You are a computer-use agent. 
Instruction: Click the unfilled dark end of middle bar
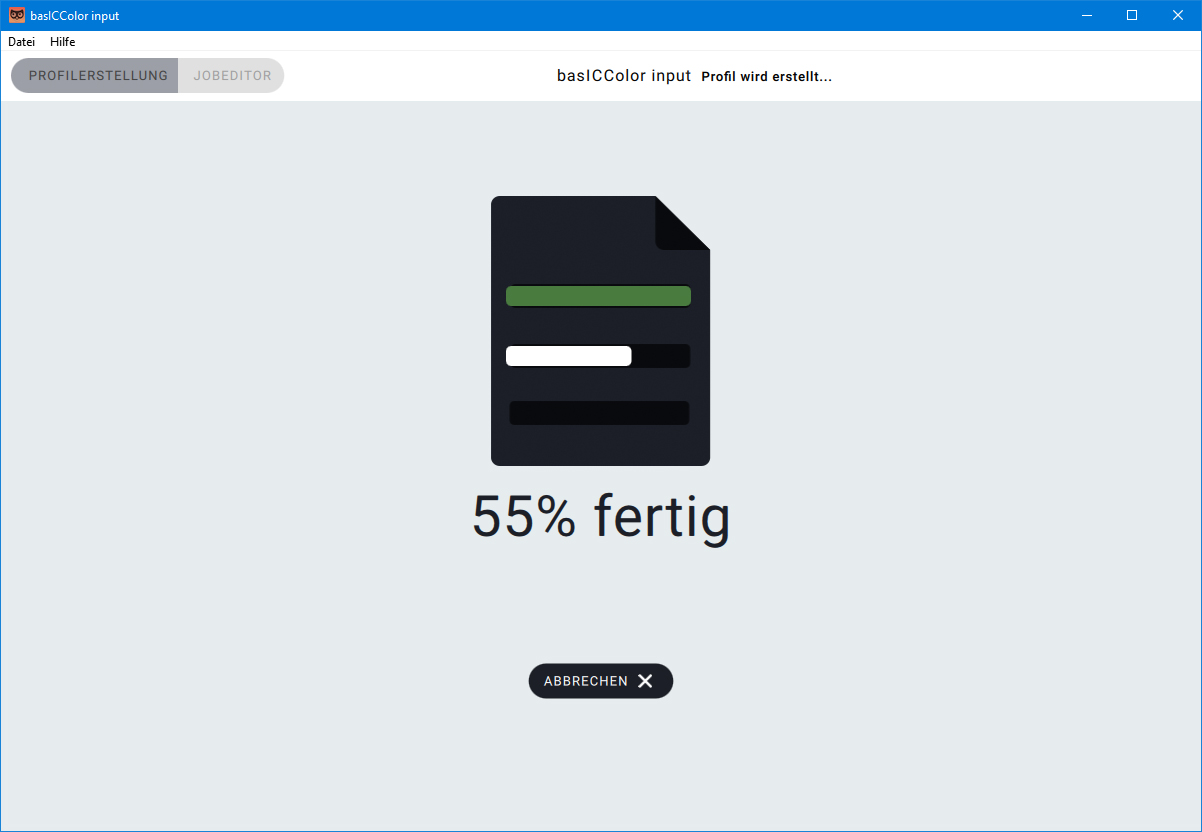tap(661, 356)
